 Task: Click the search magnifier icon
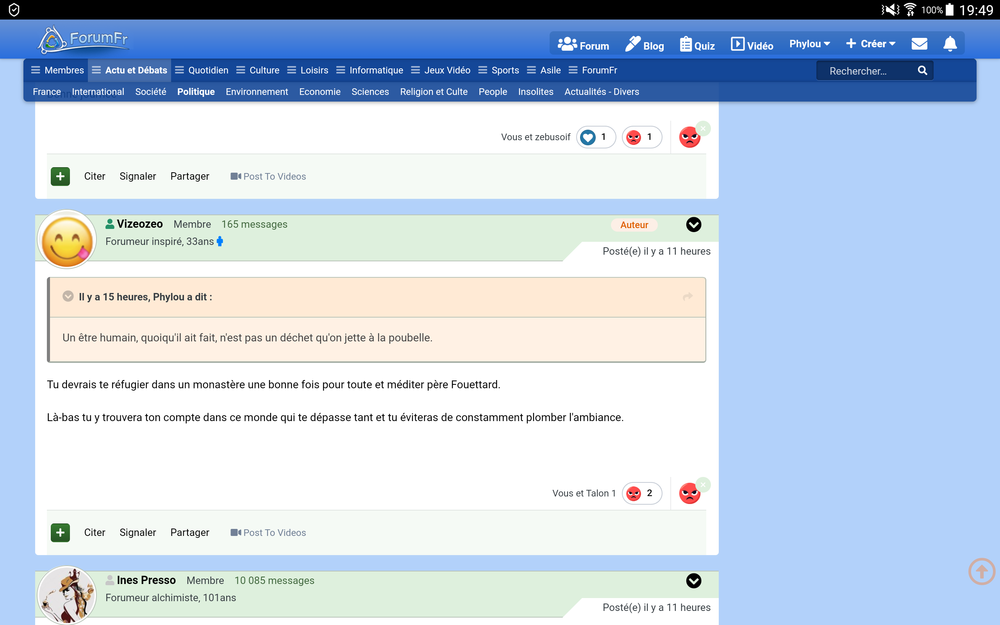click(922, 70)
